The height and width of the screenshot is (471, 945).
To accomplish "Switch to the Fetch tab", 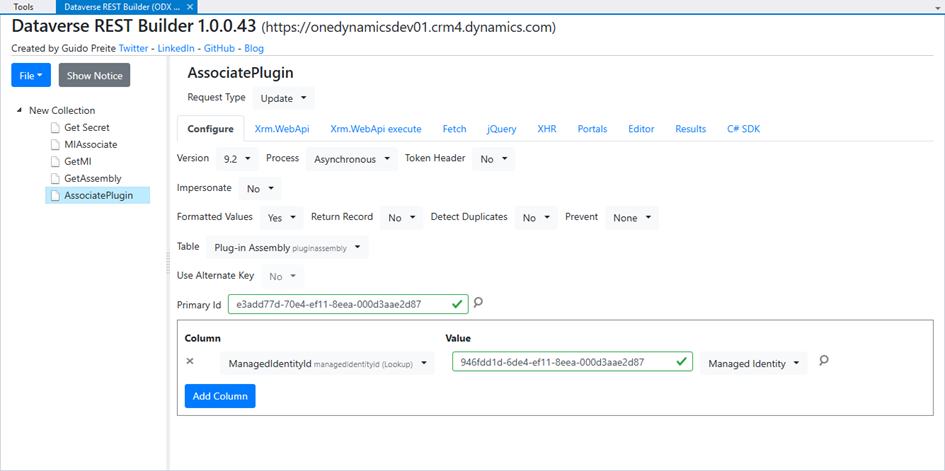I will coord(454,129).
